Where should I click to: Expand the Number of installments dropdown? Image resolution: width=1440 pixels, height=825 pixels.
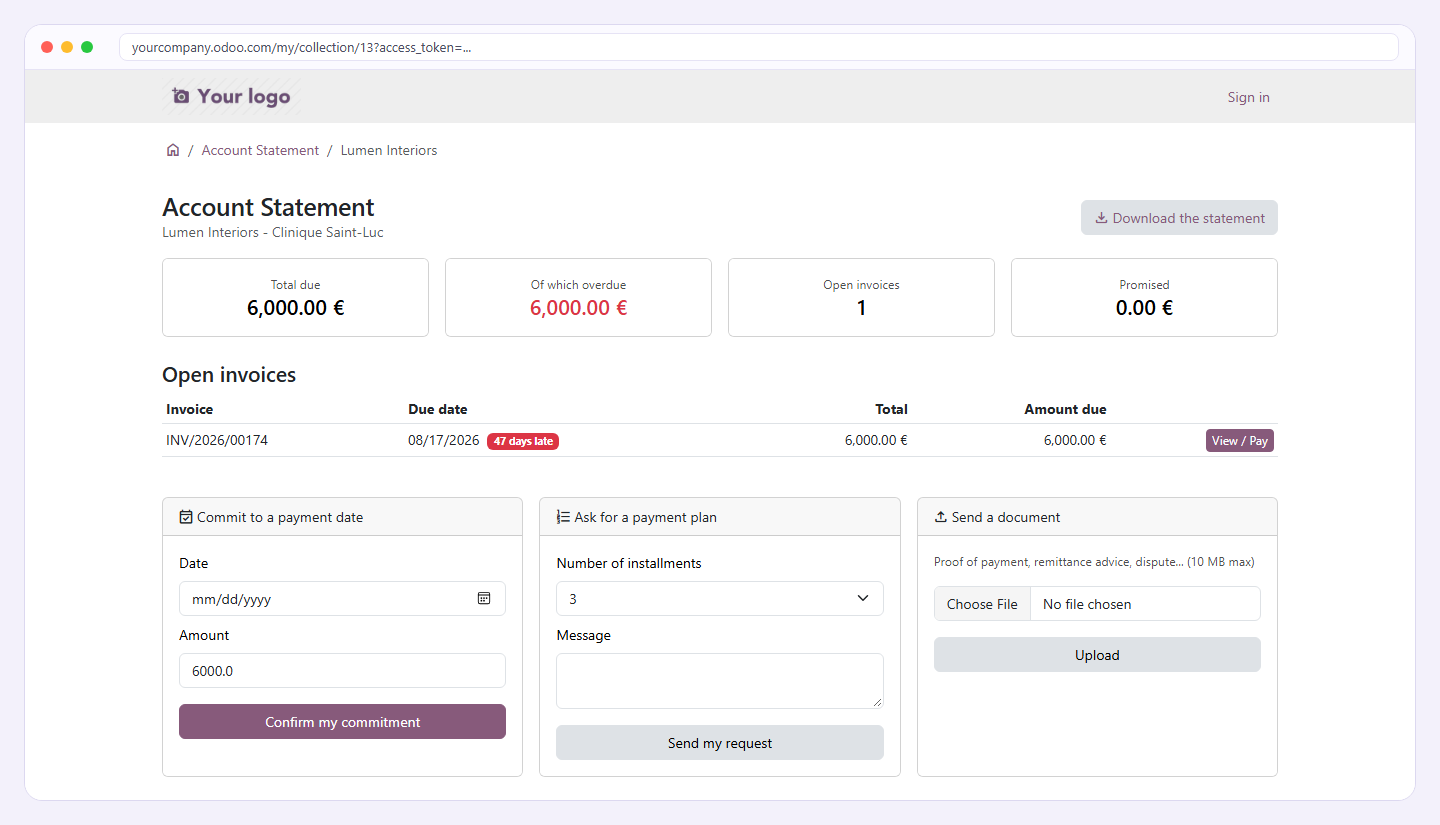(x=720, y=598)
